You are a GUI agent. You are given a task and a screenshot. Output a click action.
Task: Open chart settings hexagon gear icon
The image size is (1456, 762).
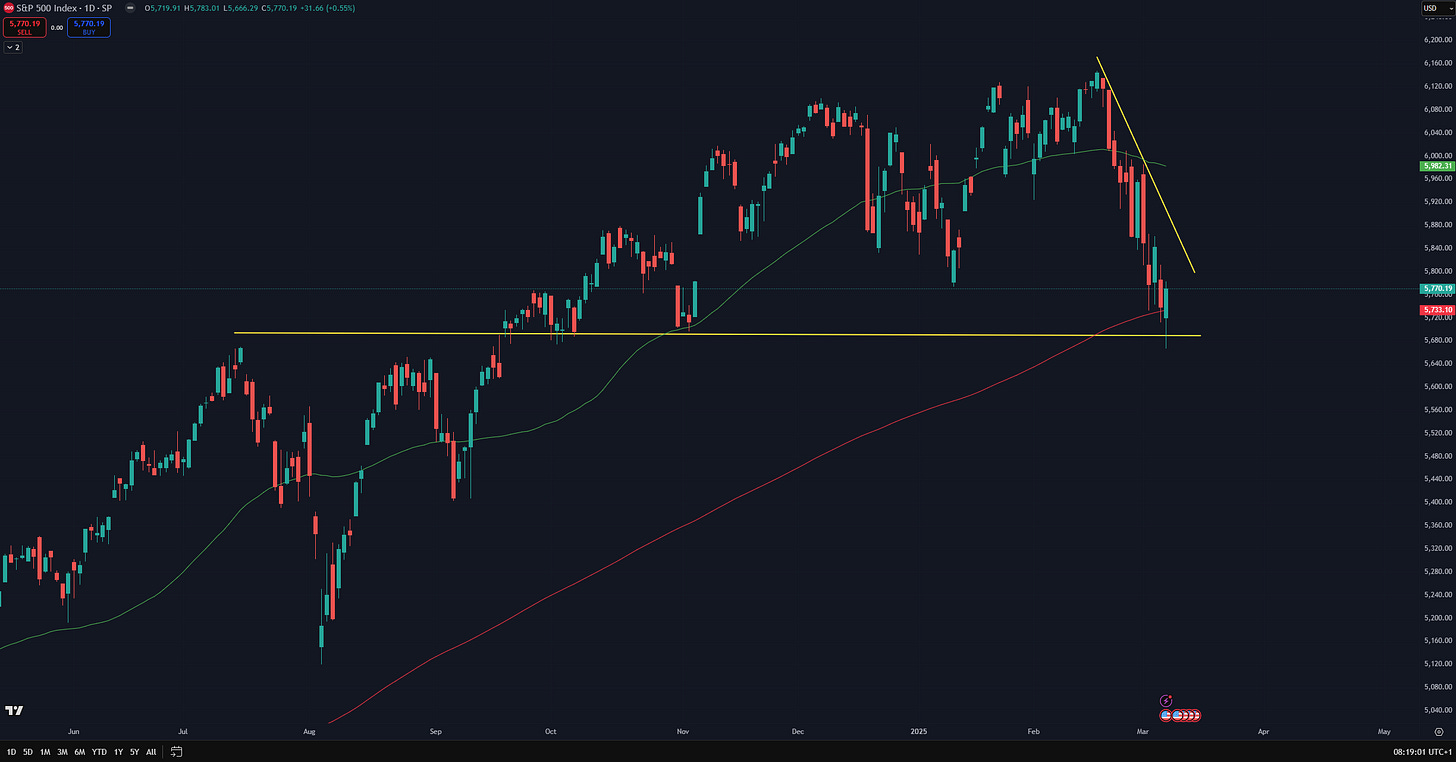[1437, 731]
